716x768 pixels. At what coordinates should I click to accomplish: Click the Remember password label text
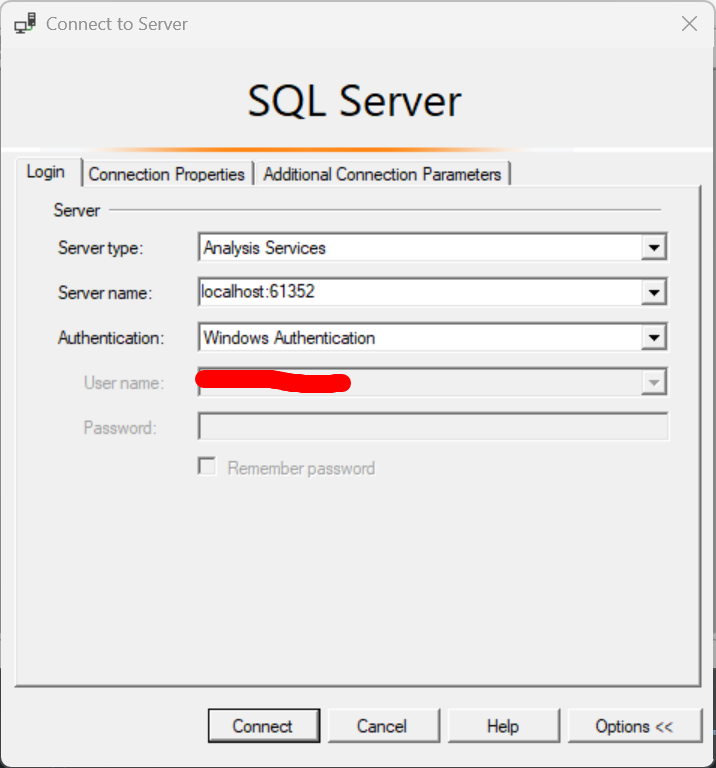pyautogui.click(x=301, y=469)
